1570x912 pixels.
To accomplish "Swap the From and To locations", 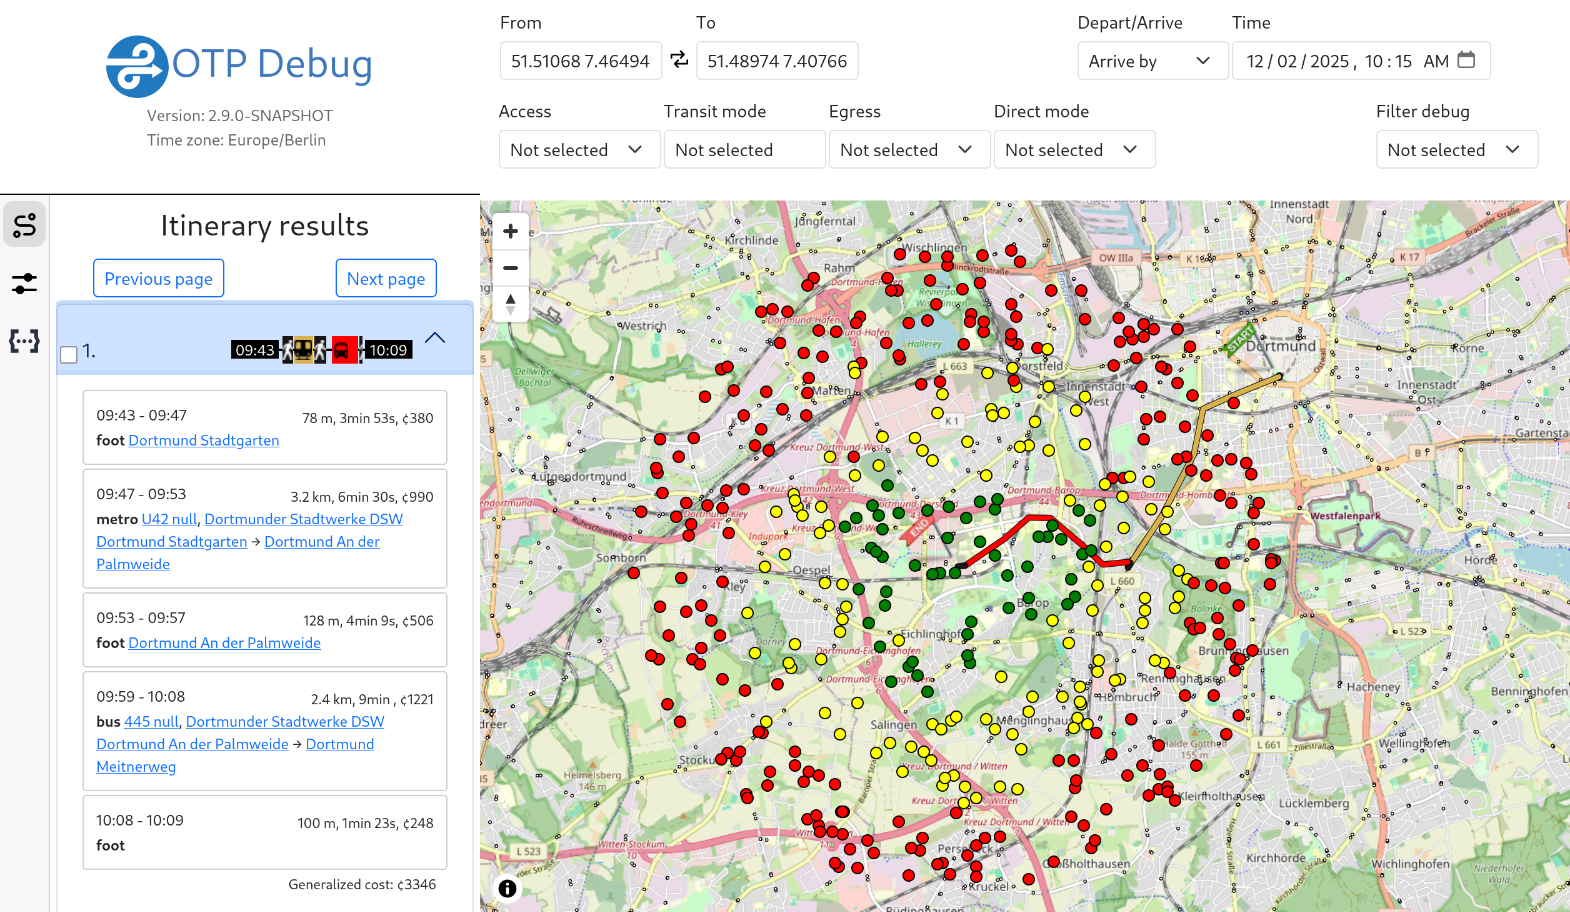I will 679,60.
